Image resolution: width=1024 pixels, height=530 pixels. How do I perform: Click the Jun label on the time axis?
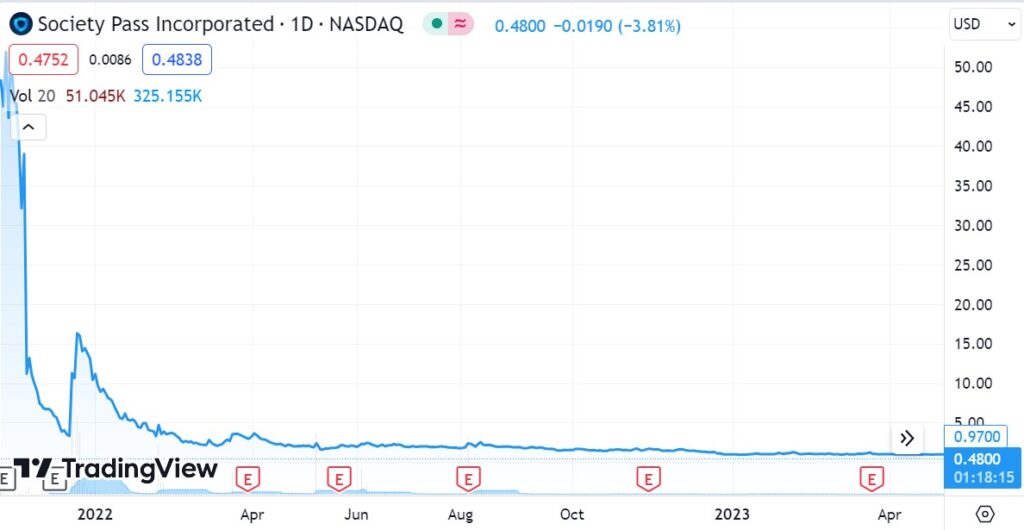356,514
